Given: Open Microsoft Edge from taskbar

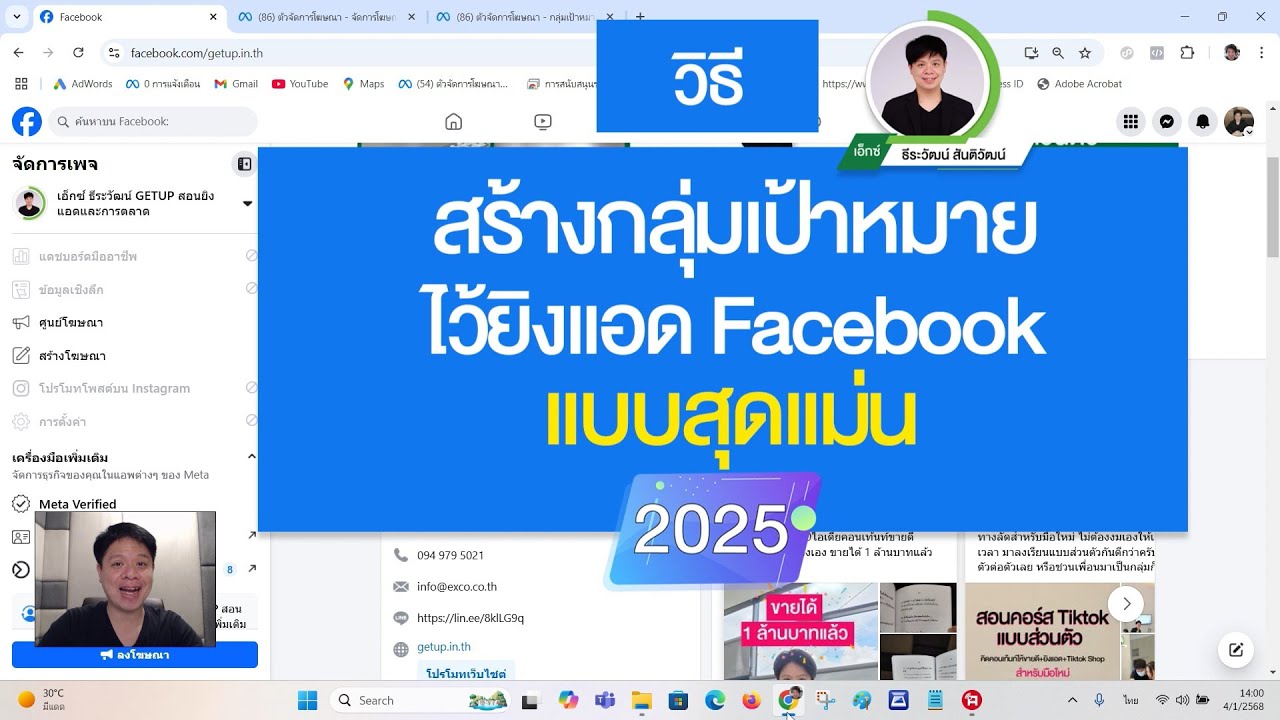Looking at the screenshot, I should pos(715,700).
